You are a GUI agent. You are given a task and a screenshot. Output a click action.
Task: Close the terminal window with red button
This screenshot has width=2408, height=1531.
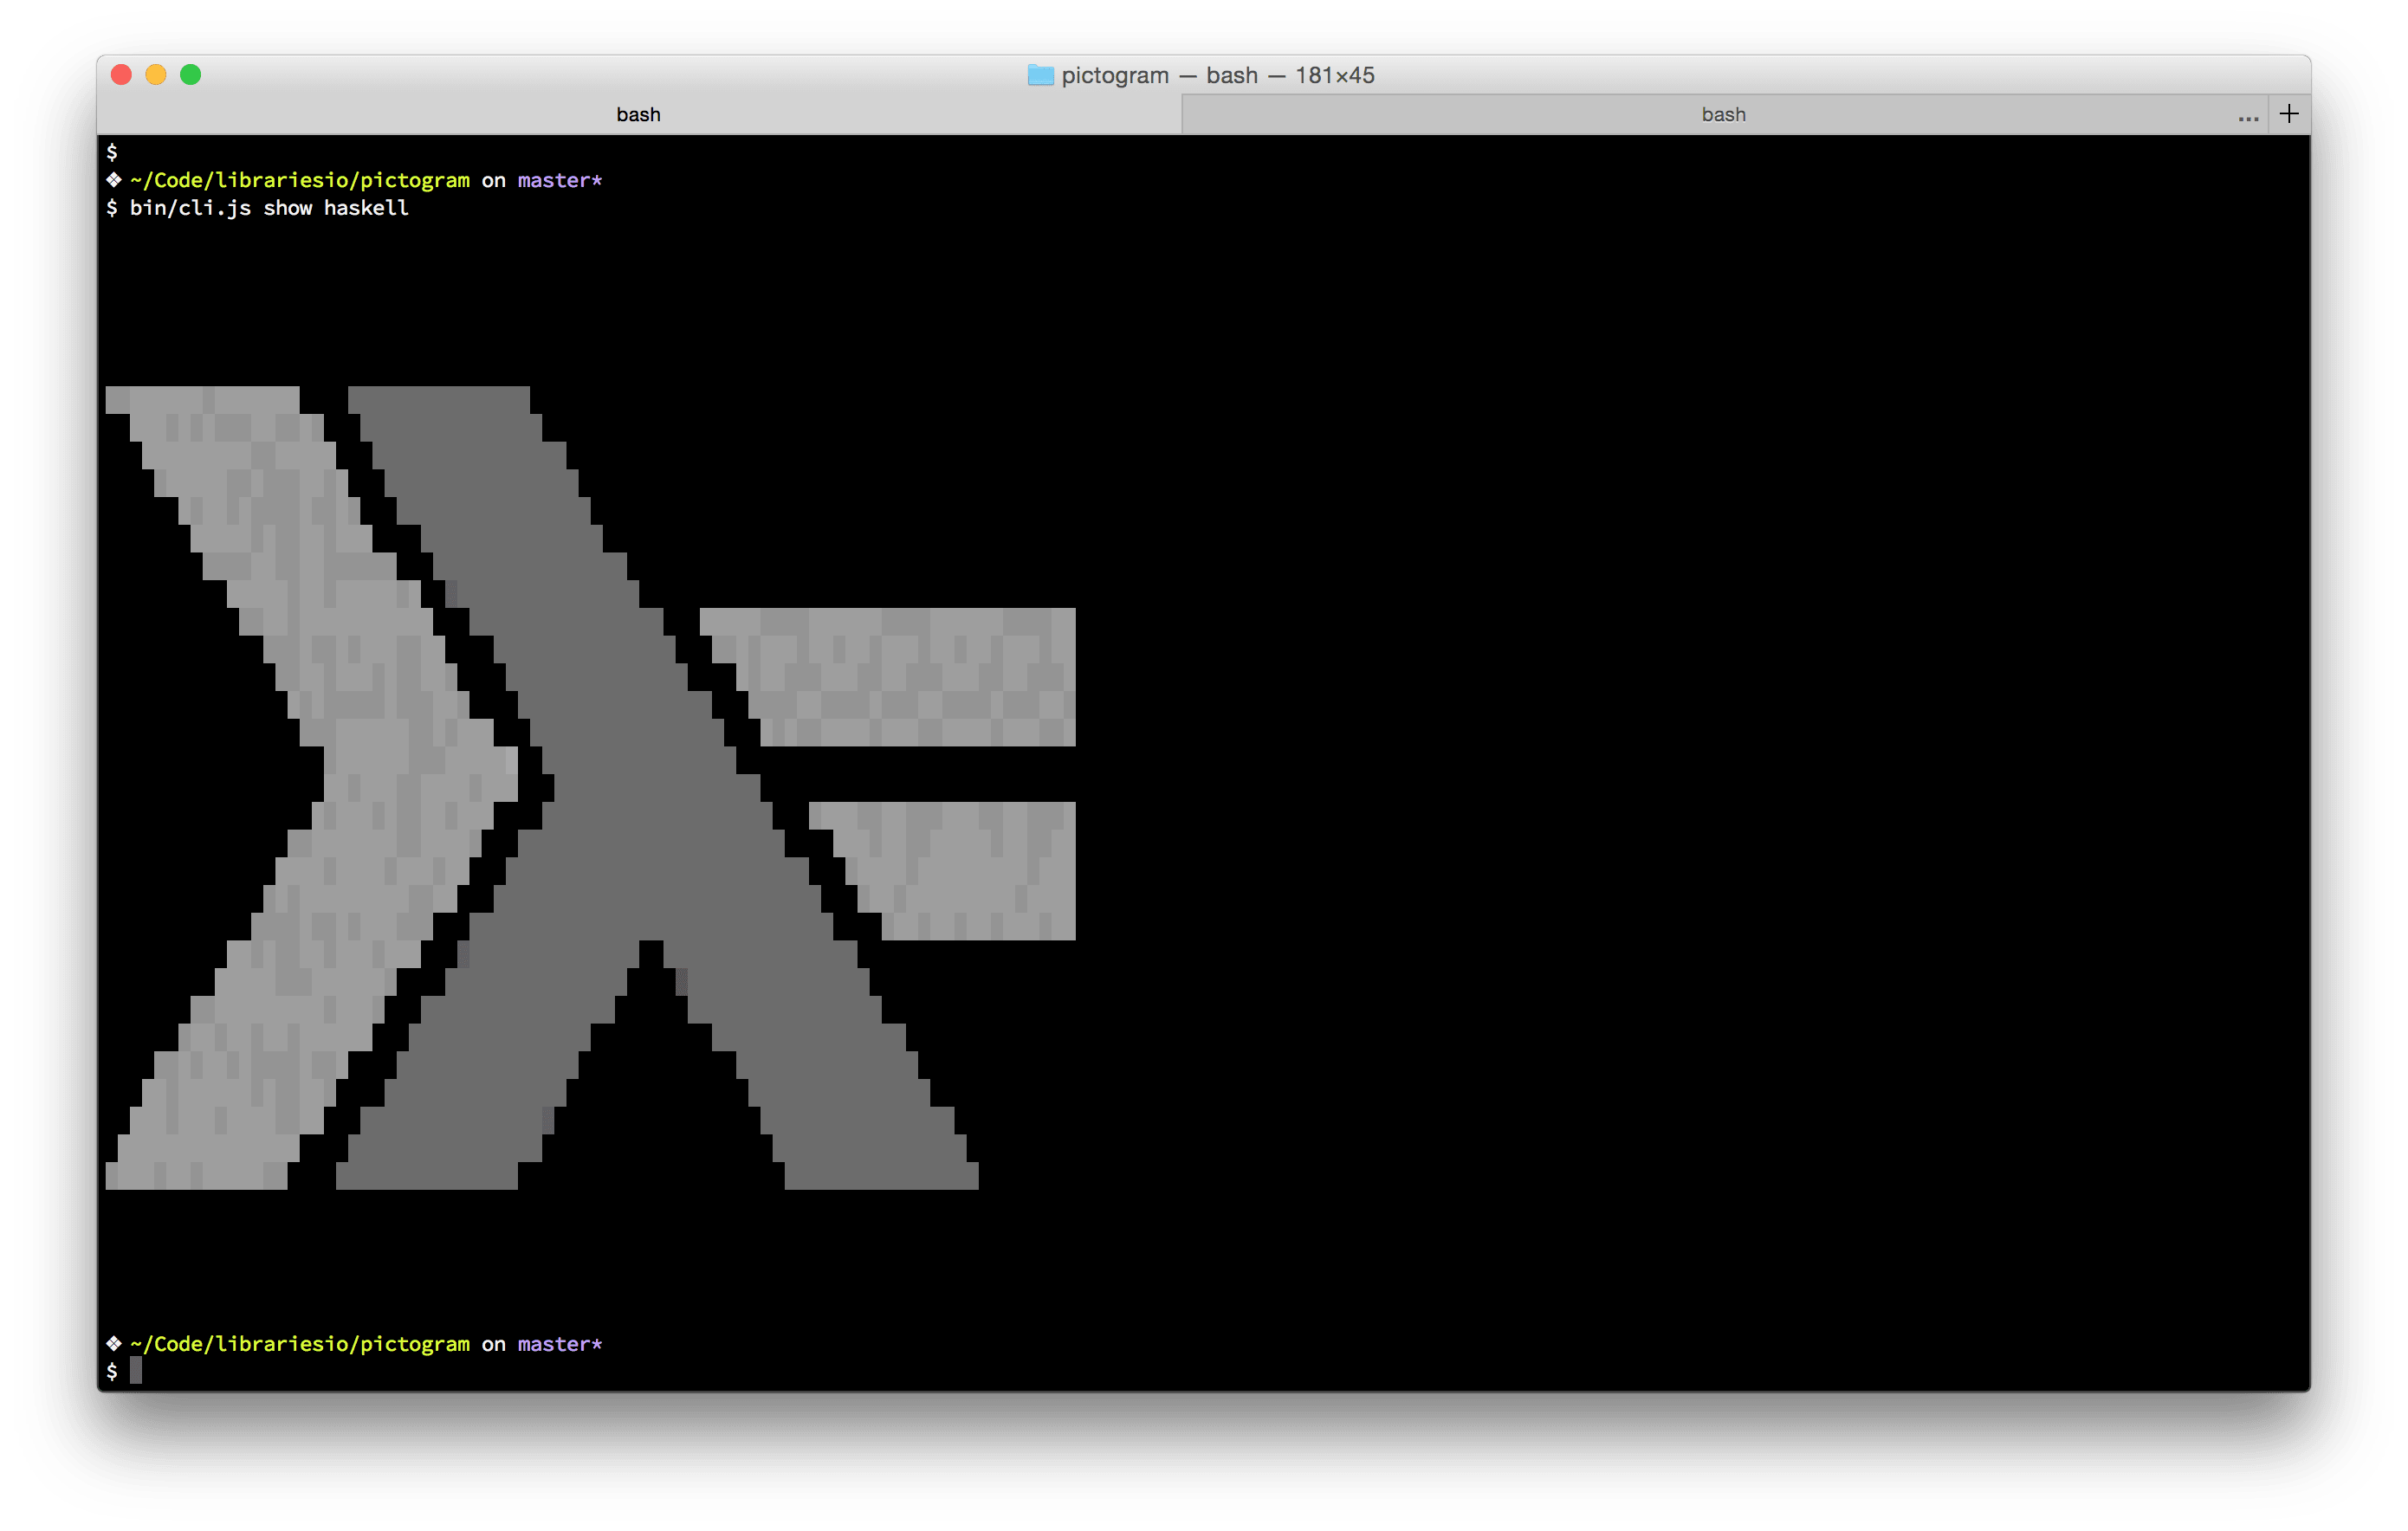click(x=121, y=75)
